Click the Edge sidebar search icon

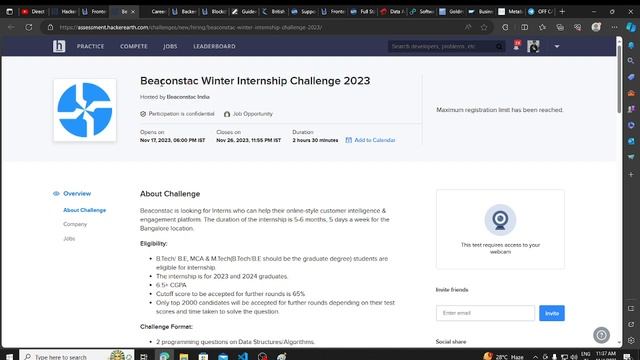pos(631,61)
